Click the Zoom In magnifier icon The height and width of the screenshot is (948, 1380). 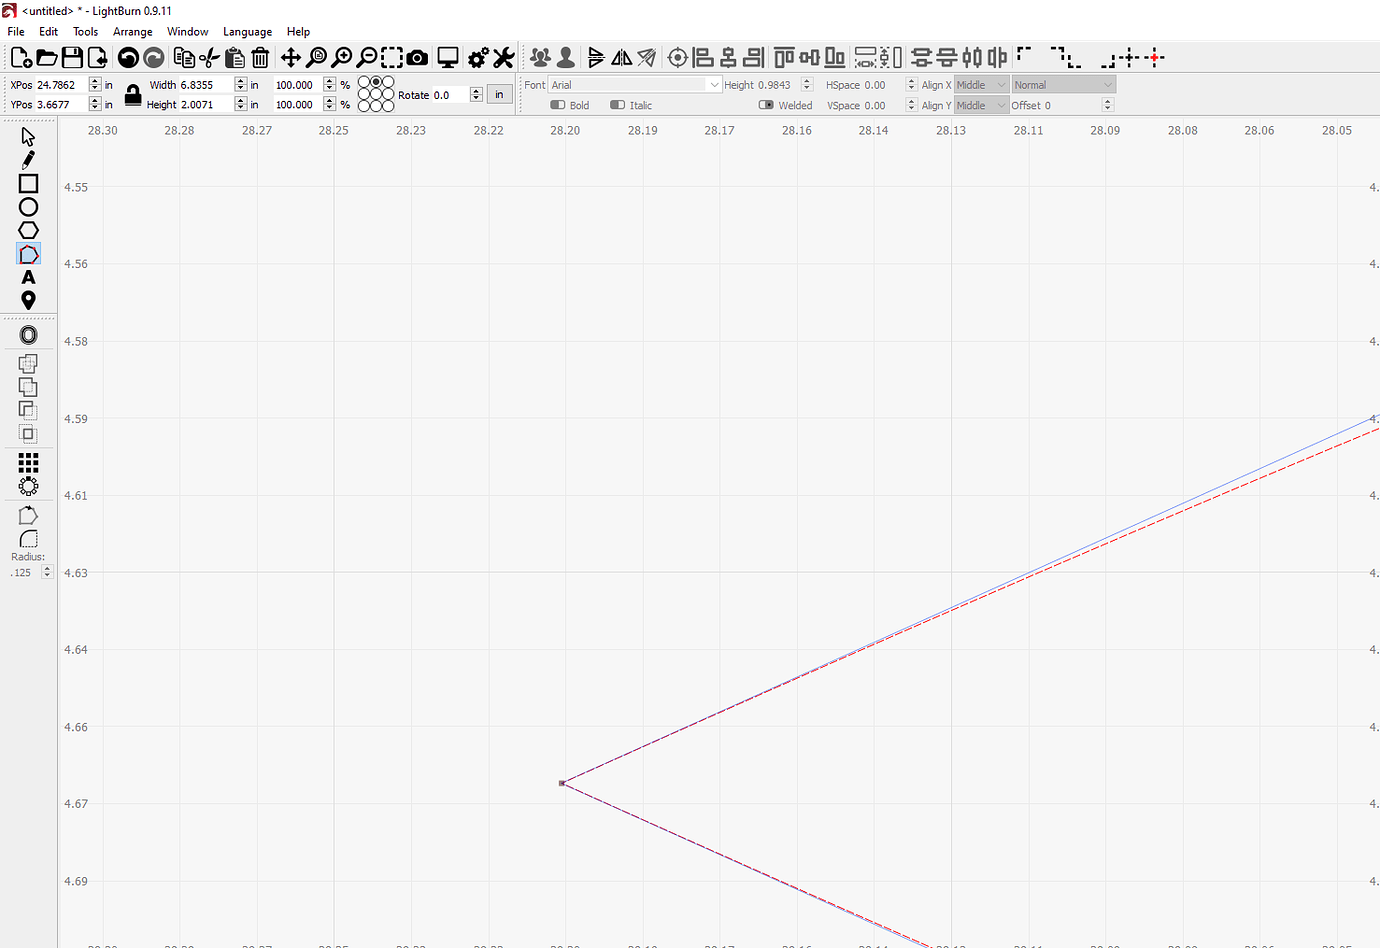[342, 58]
